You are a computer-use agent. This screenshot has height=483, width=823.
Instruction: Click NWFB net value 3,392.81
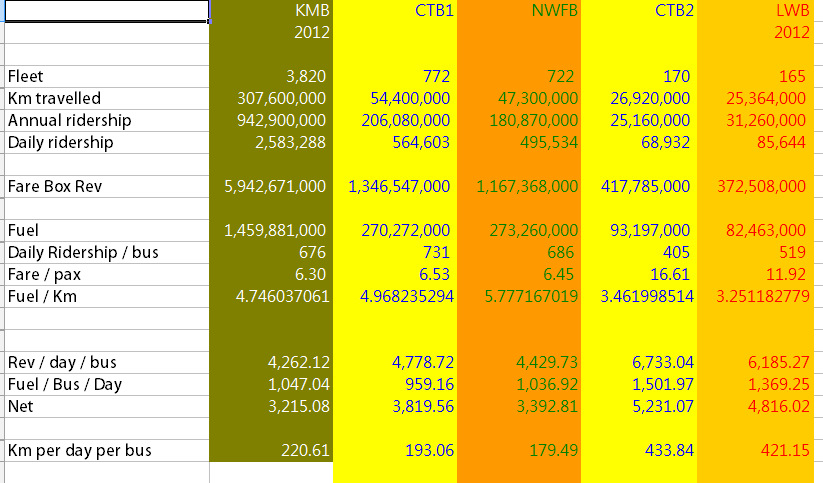click(547, 406)
